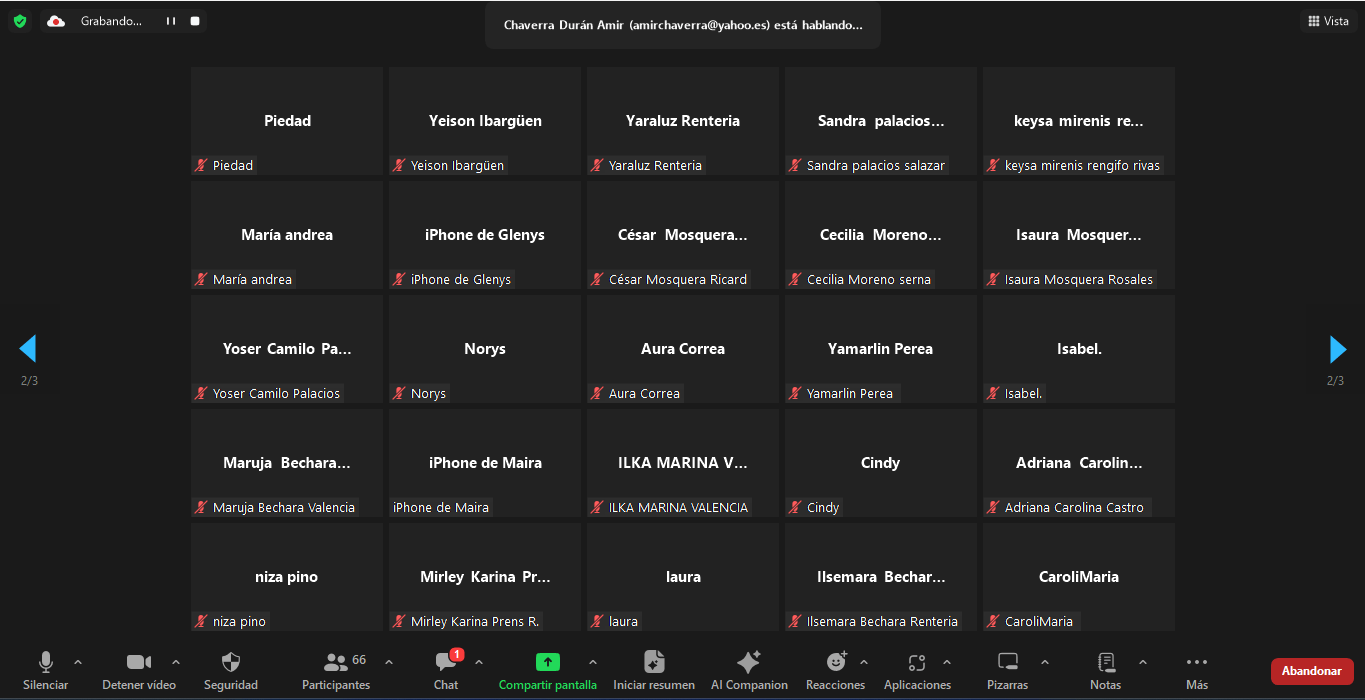Stop the recording
The width and height of the screenshot is (1365, 700).
[195, 21]
